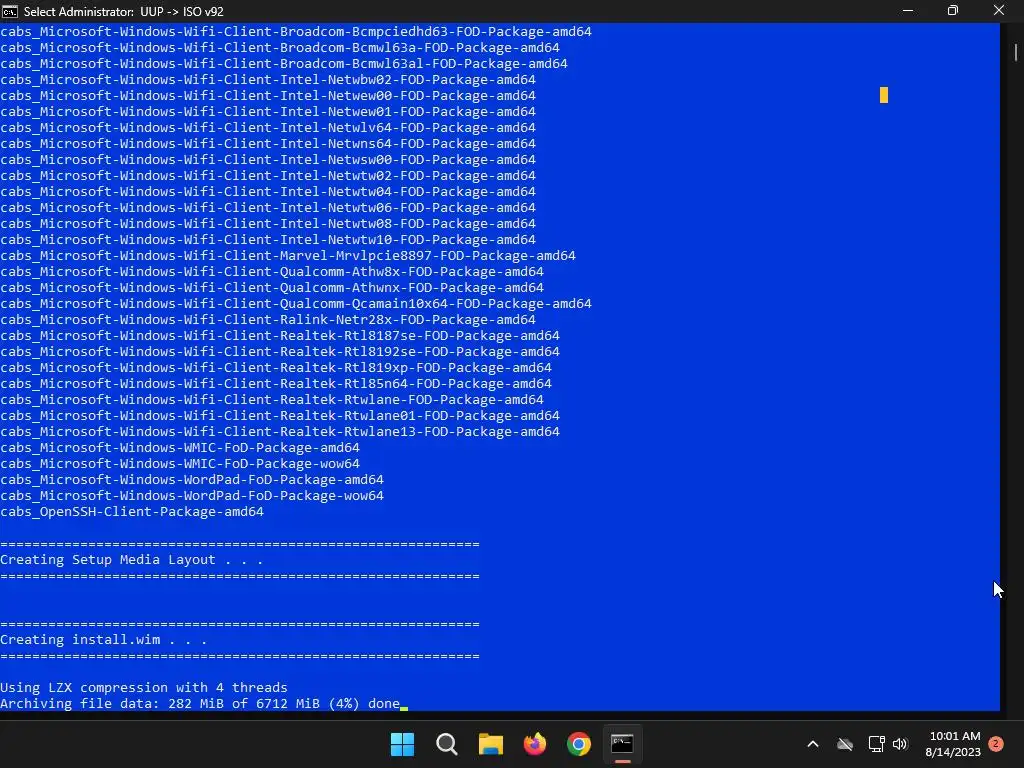Screen dimensions: 1024x768
Task: Launch Firefox from the taskbar
Action: [x=535, y=744]
